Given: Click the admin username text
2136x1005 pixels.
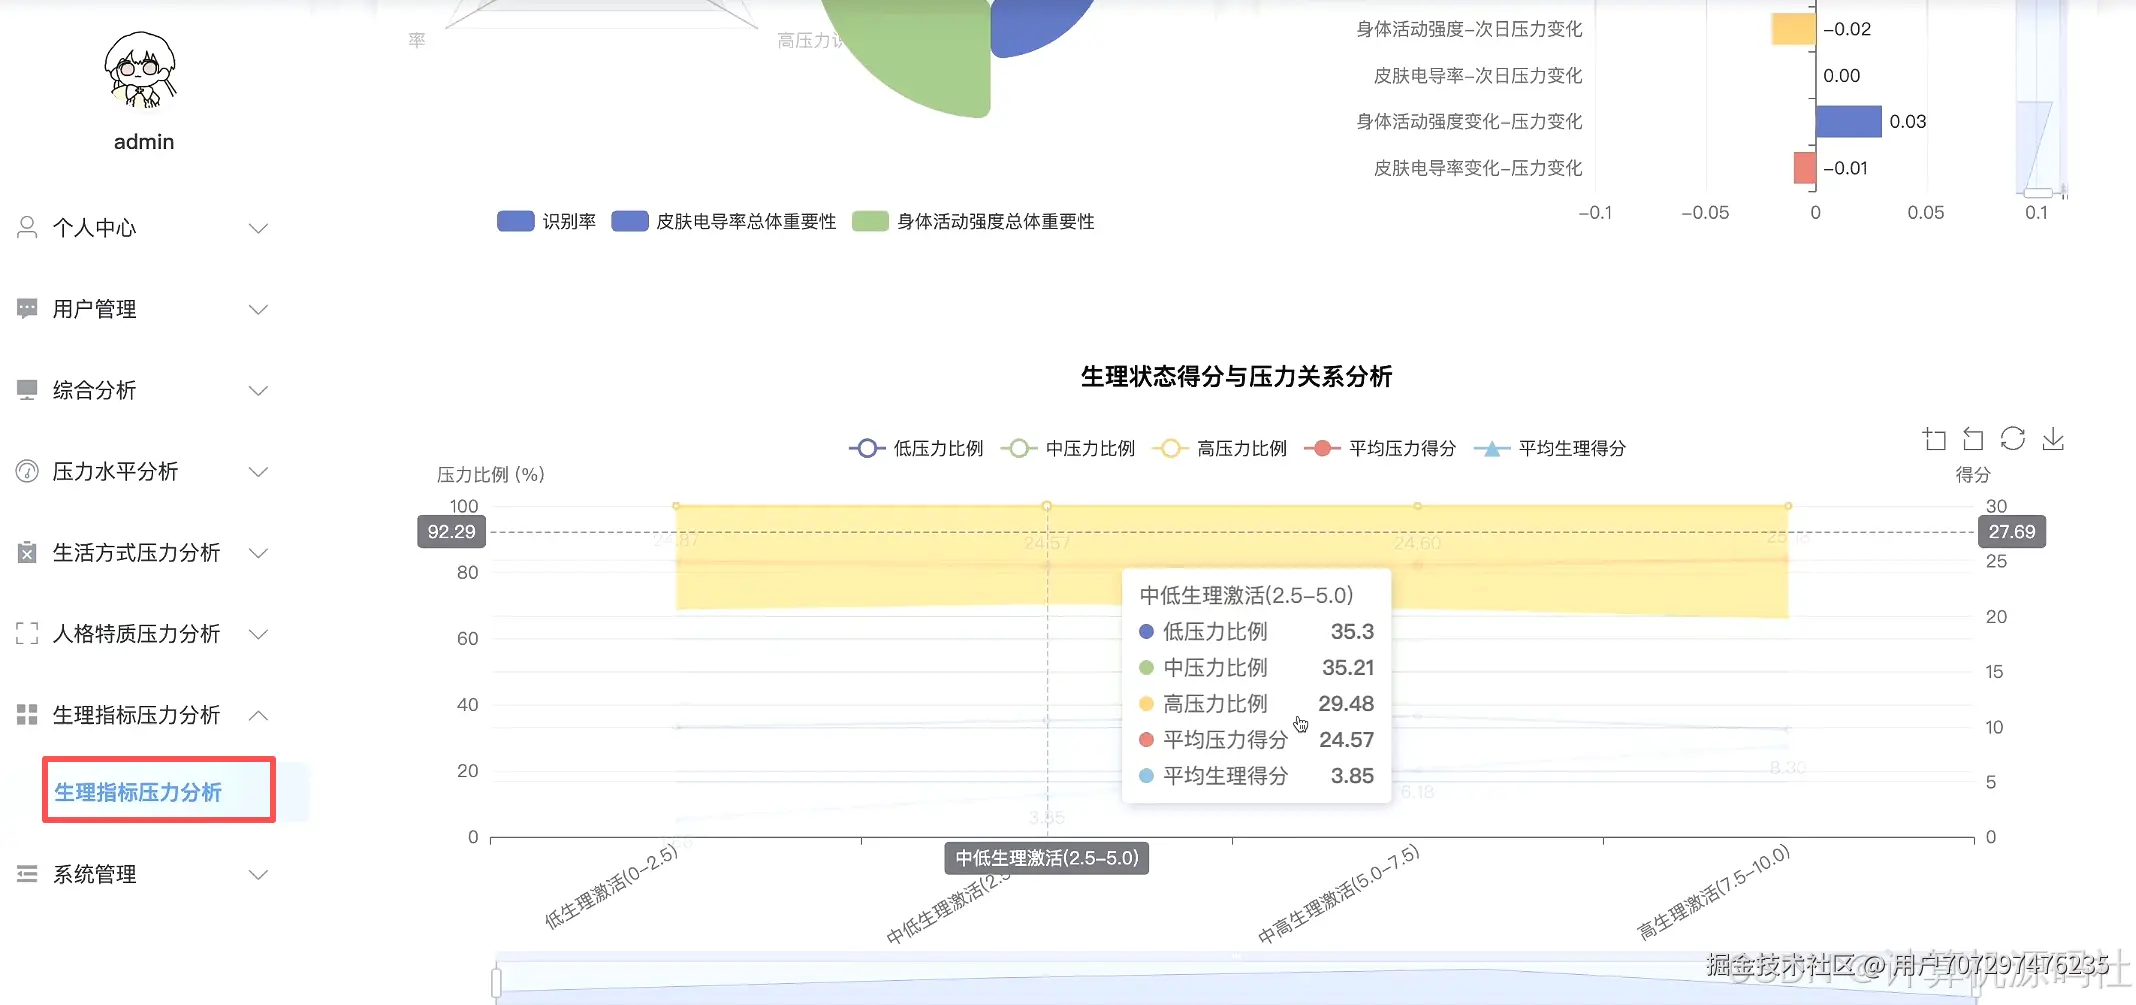Looking at the screenshot, I should click(x=143, y=141).
